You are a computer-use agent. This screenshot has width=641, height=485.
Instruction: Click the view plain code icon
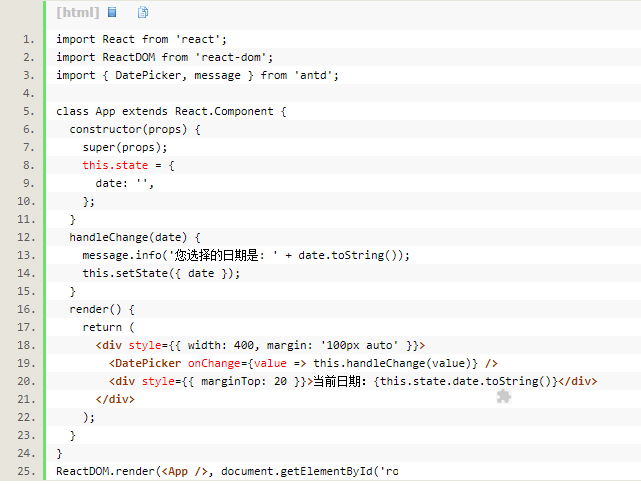(x=112, y=13)
